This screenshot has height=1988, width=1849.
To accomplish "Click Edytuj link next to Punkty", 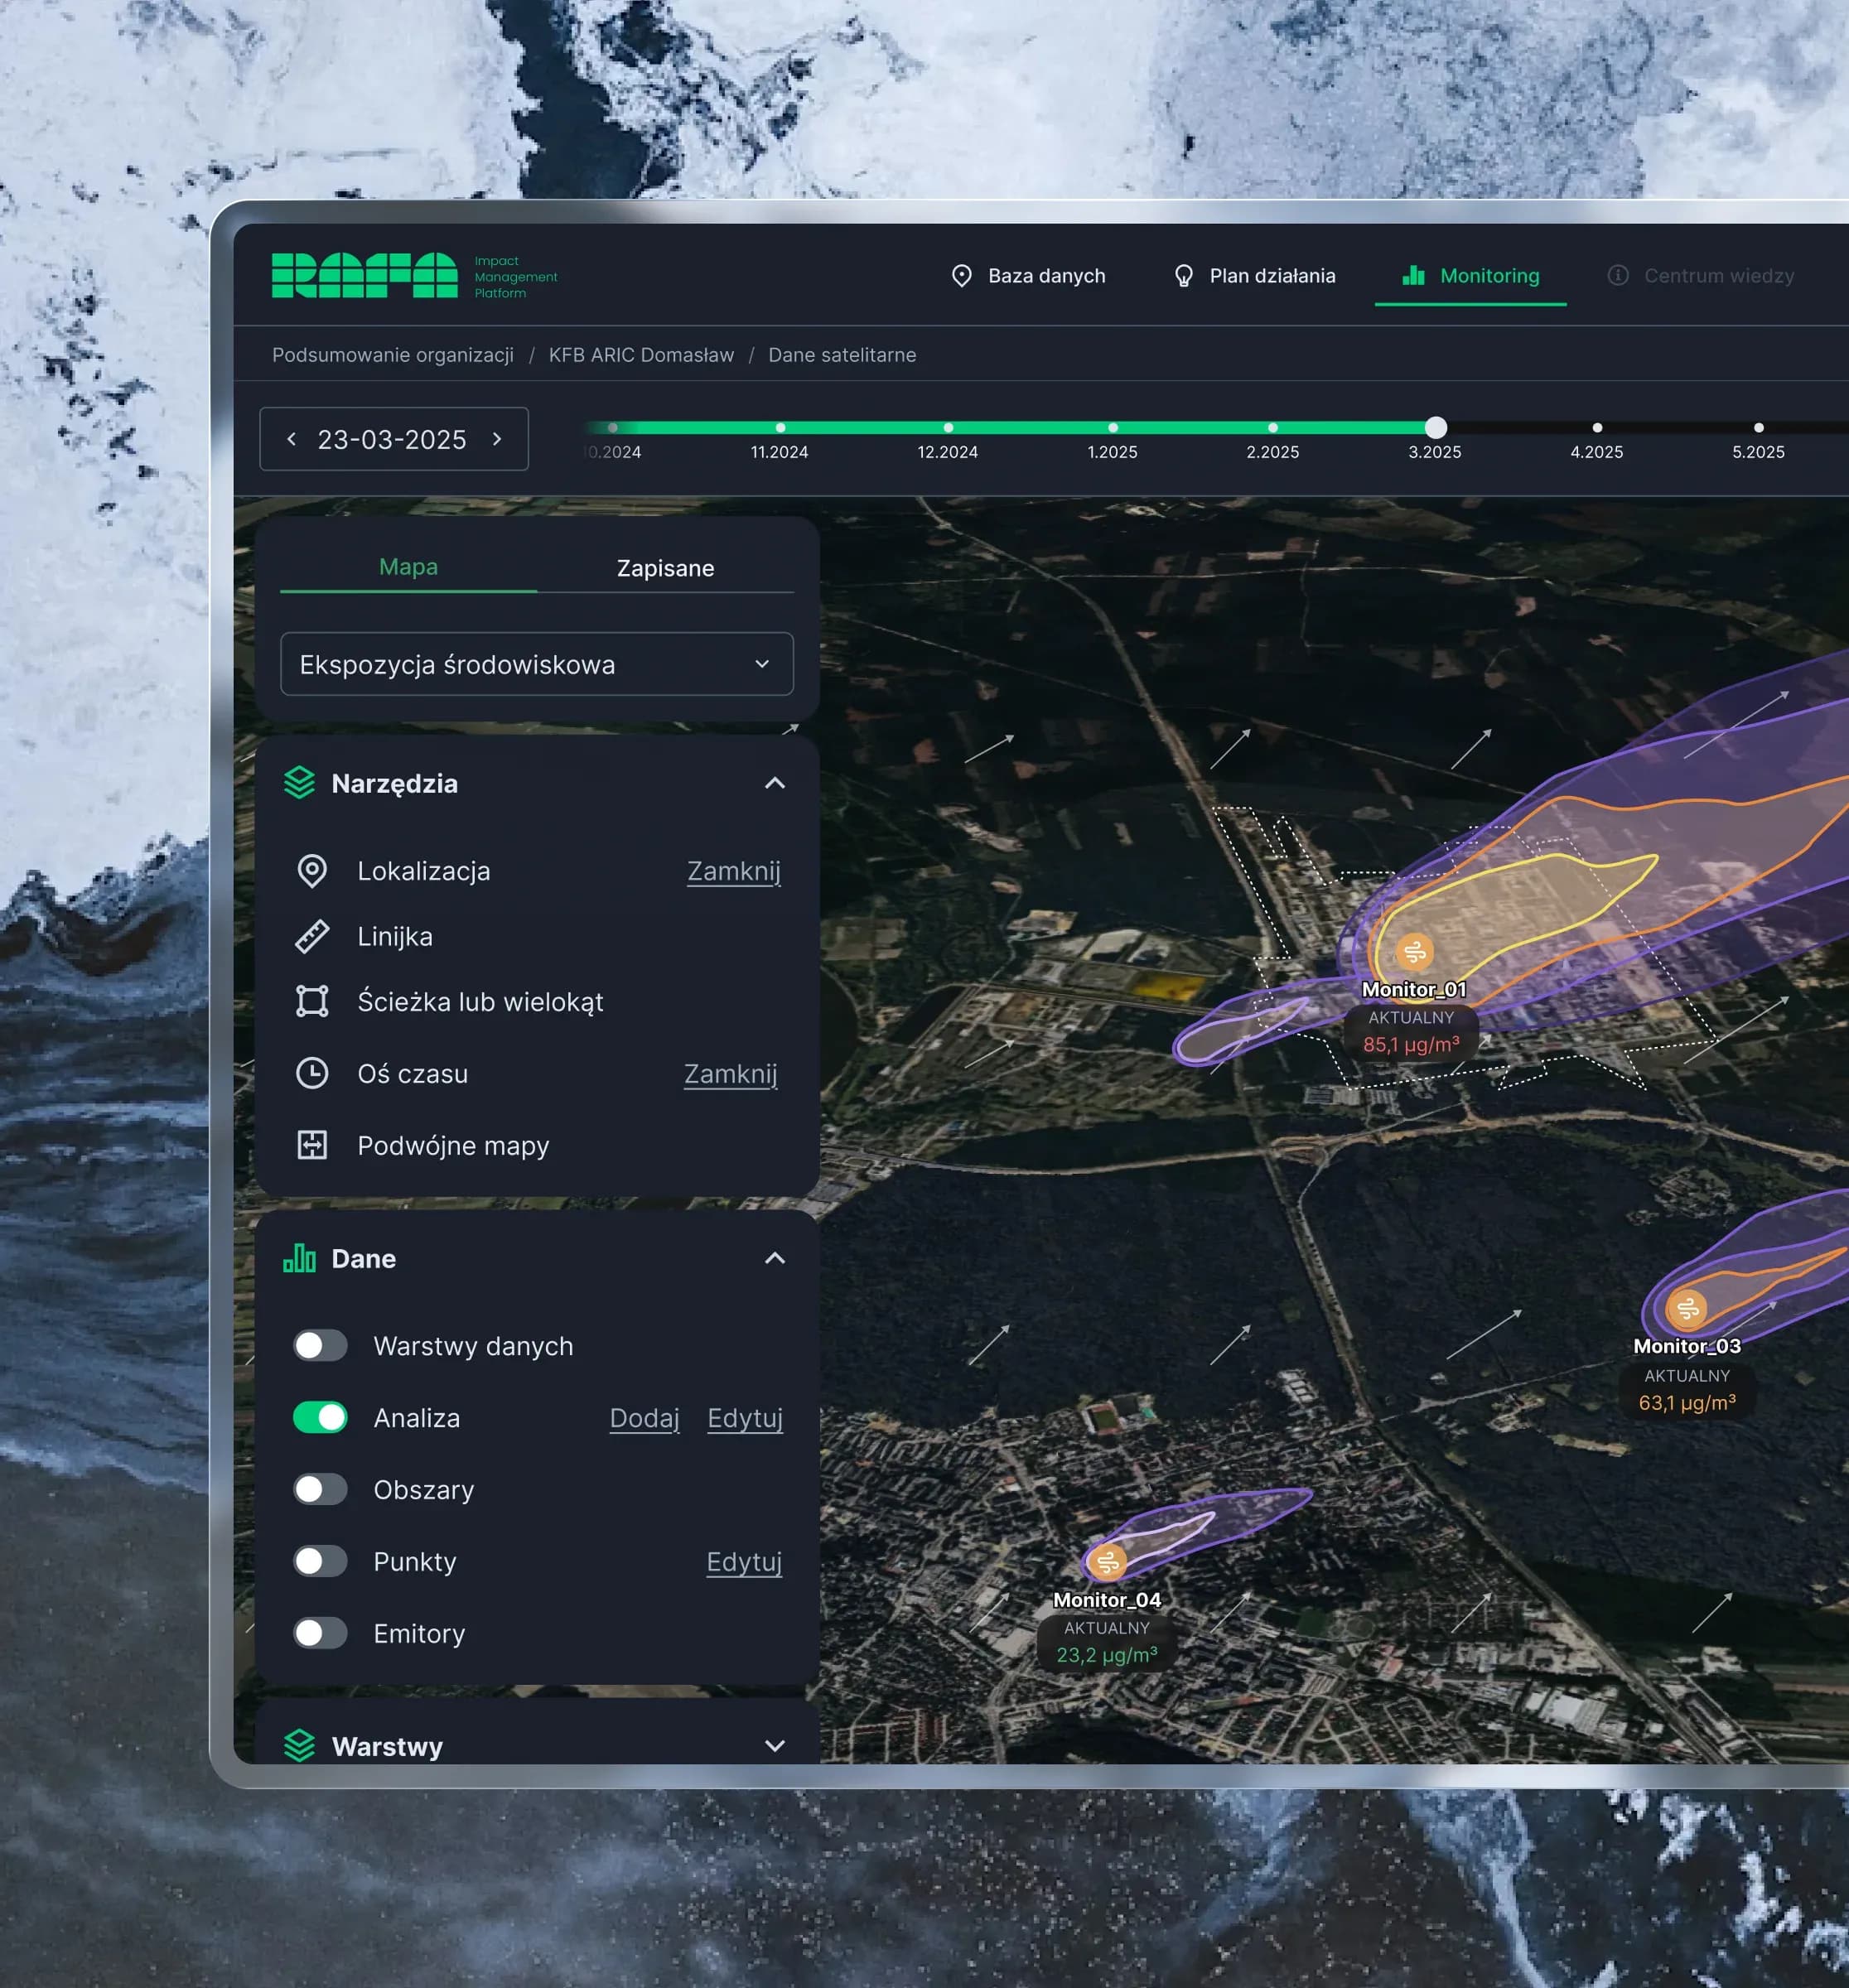I will (744, 1562).
